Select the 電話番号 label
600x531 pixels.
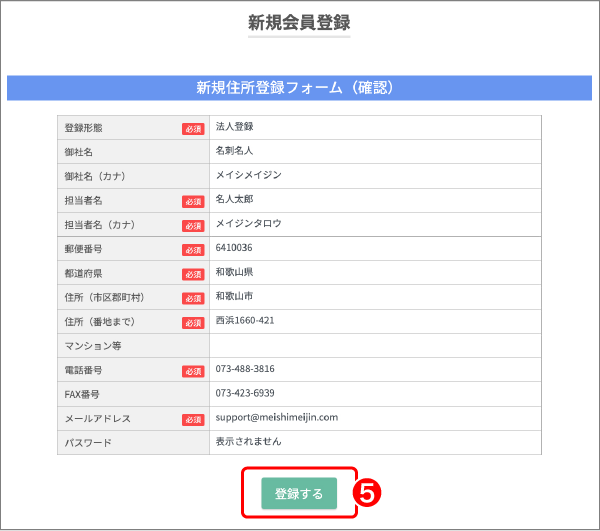83,370
